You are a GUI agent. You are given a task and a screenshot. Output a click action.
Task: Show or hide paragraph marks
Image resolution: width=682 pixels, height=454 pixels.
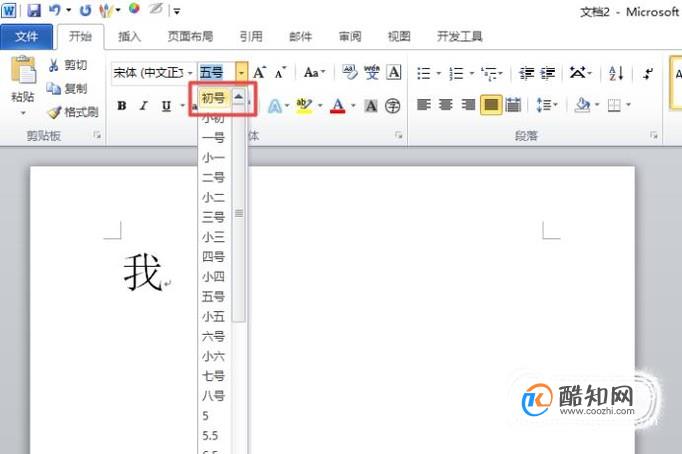(x=648, y=73)
